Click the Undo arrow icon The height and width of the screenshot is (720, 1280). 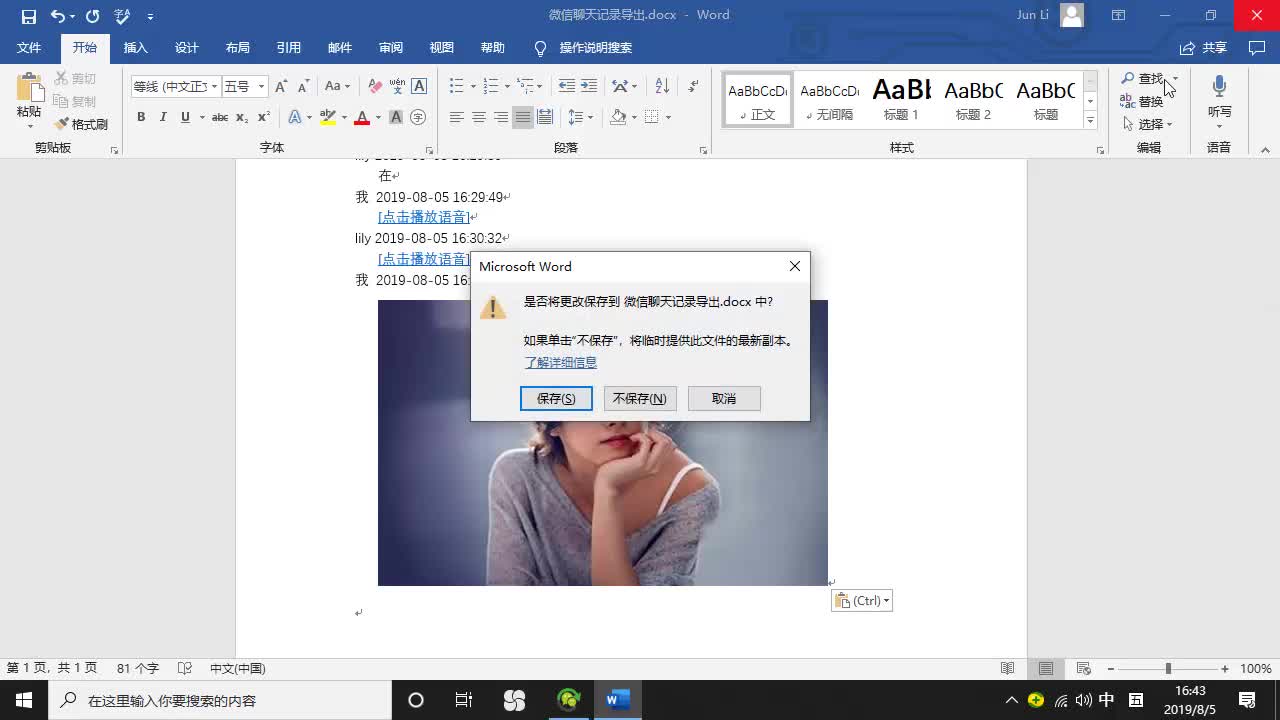coord(57,16)
